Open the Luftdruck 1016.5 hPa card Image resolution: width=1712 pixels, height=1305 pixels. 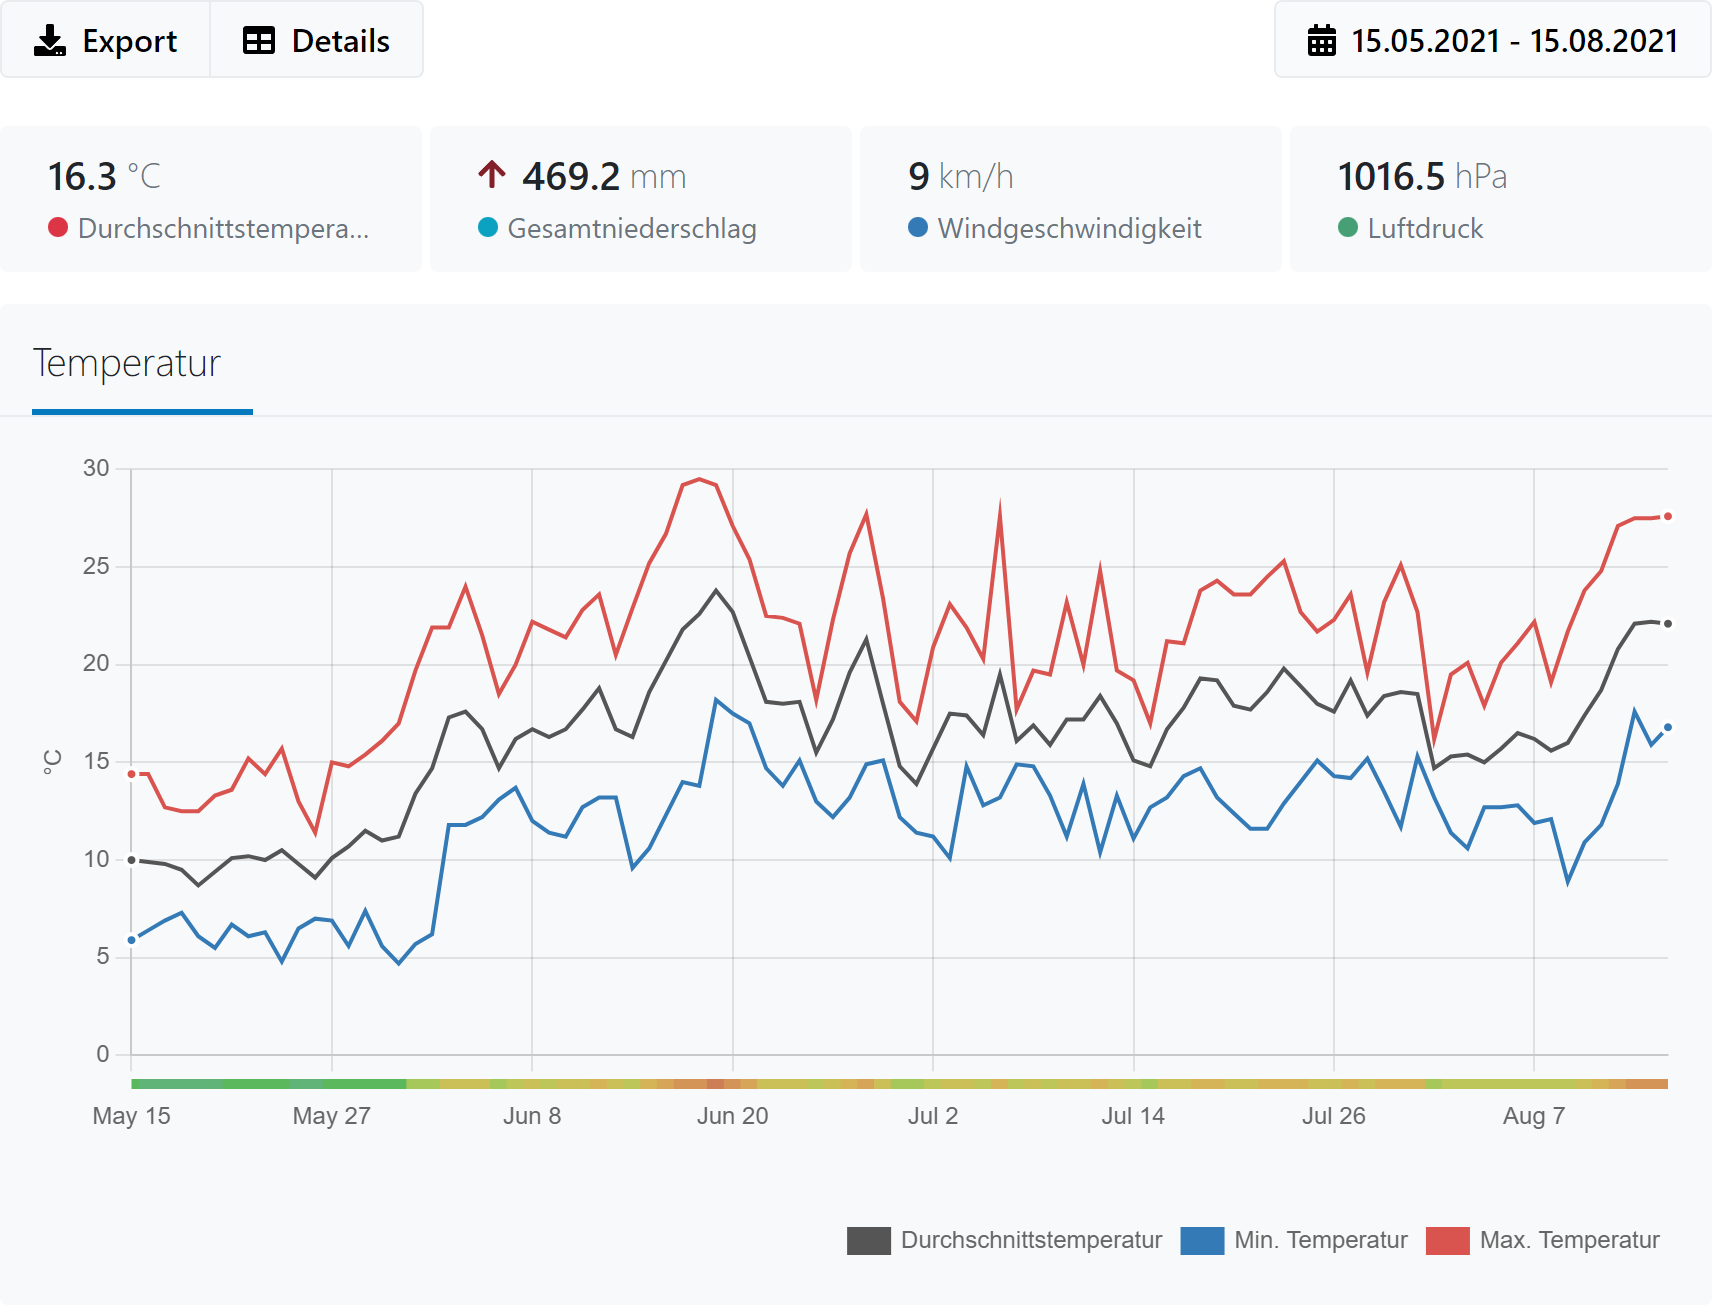(x=1500, y=199)
